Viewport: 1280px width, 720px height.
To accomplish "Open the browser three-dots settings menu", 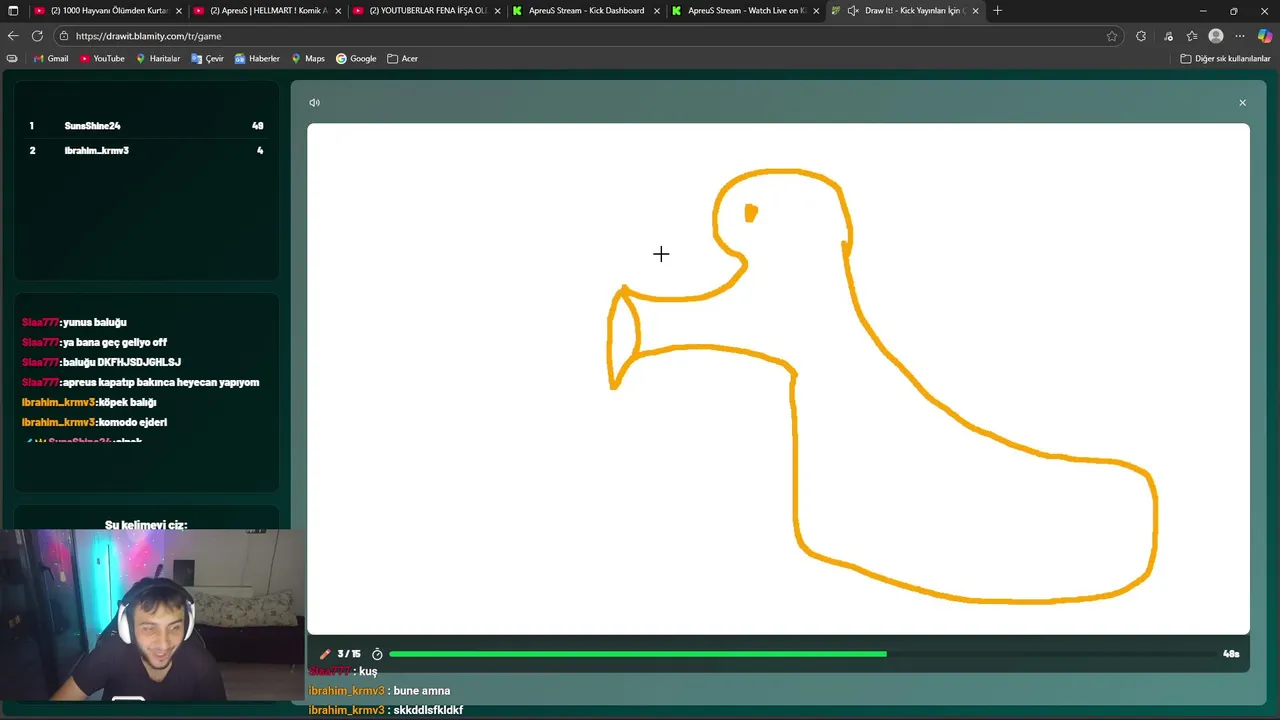I will pos(1240,36).
